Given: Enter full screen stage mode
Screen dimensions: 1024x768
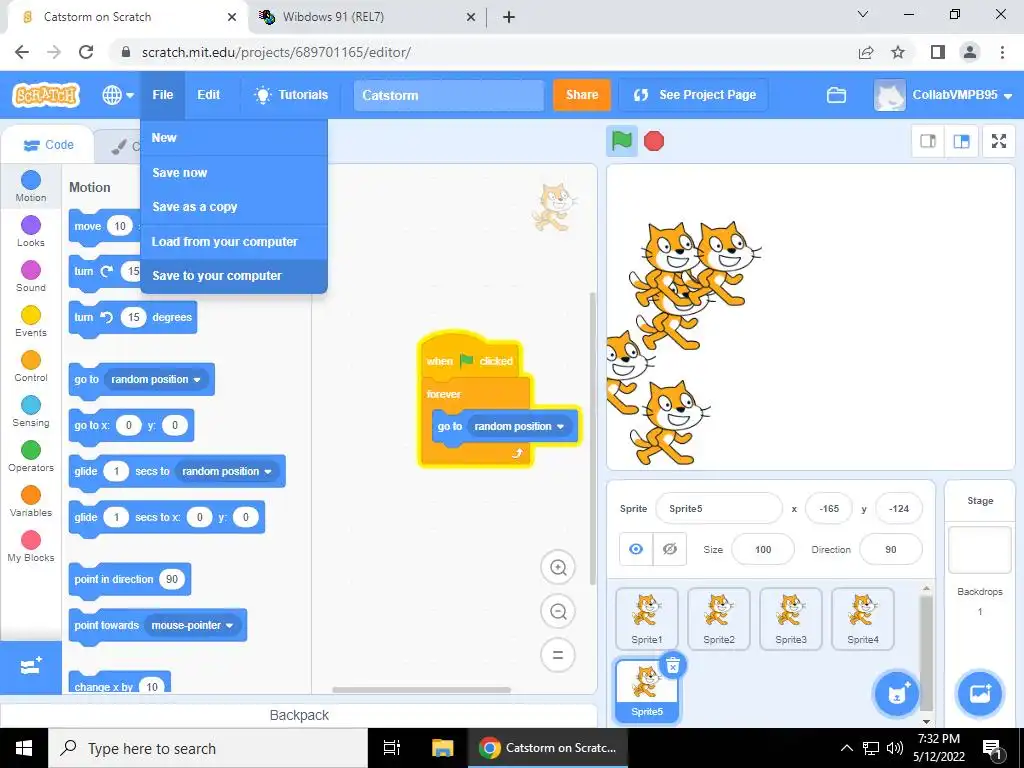Looking at the screenshot, I should click(x=999, y=141).
